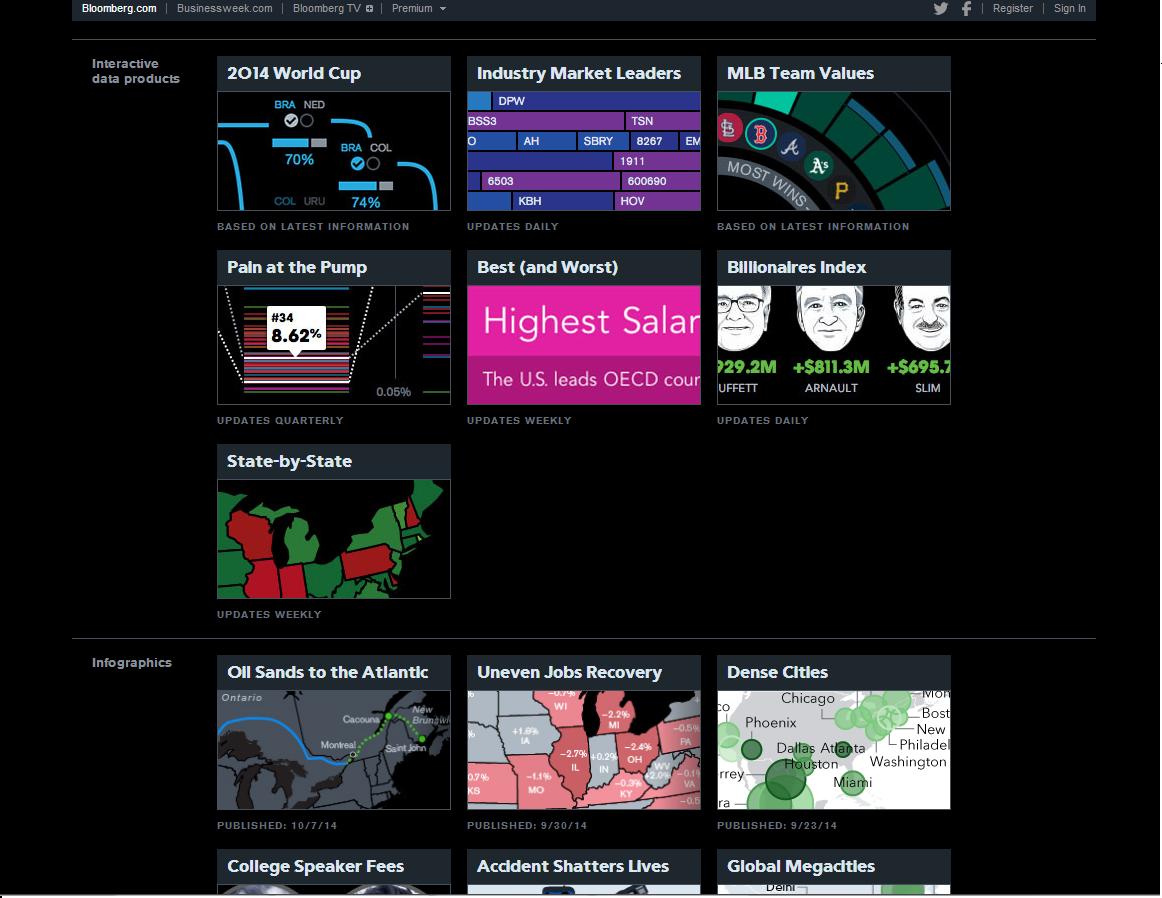The image size is (1162, 898).
Task: Click the Sign In link
Action: pos(1069,8)
